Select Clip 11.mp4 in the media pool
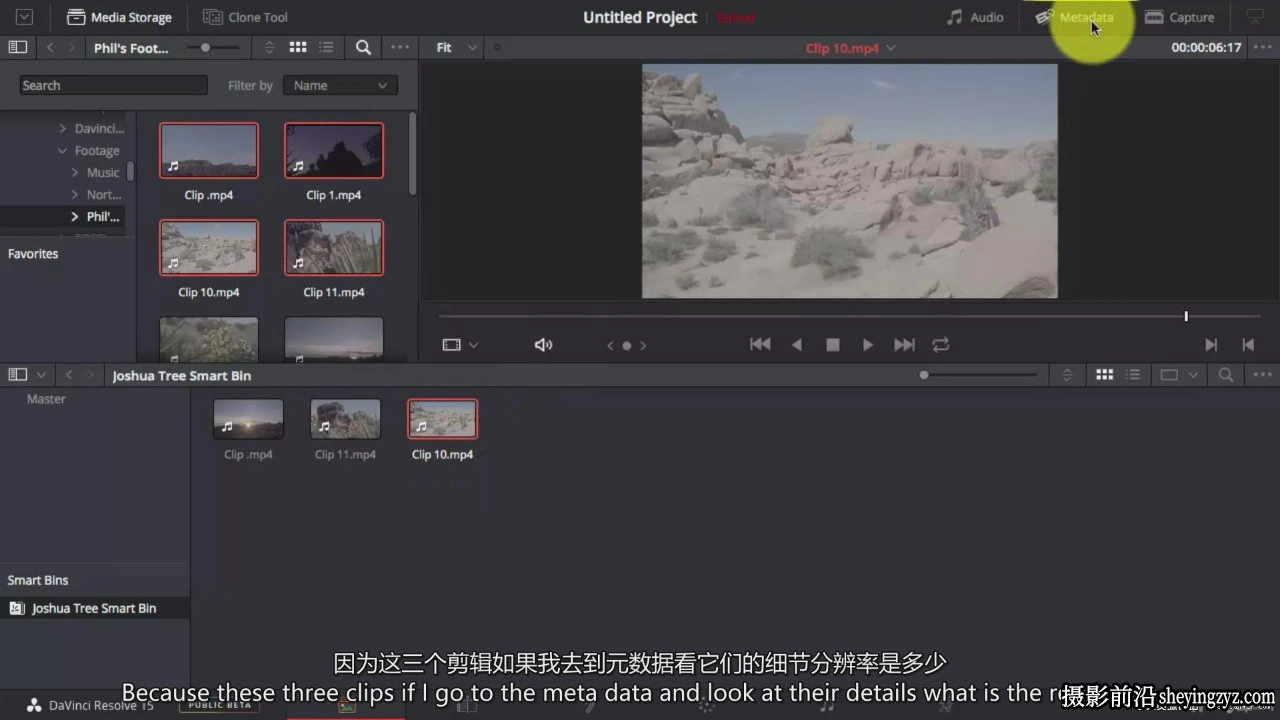 pyautogui.click(x=345, y=419)
